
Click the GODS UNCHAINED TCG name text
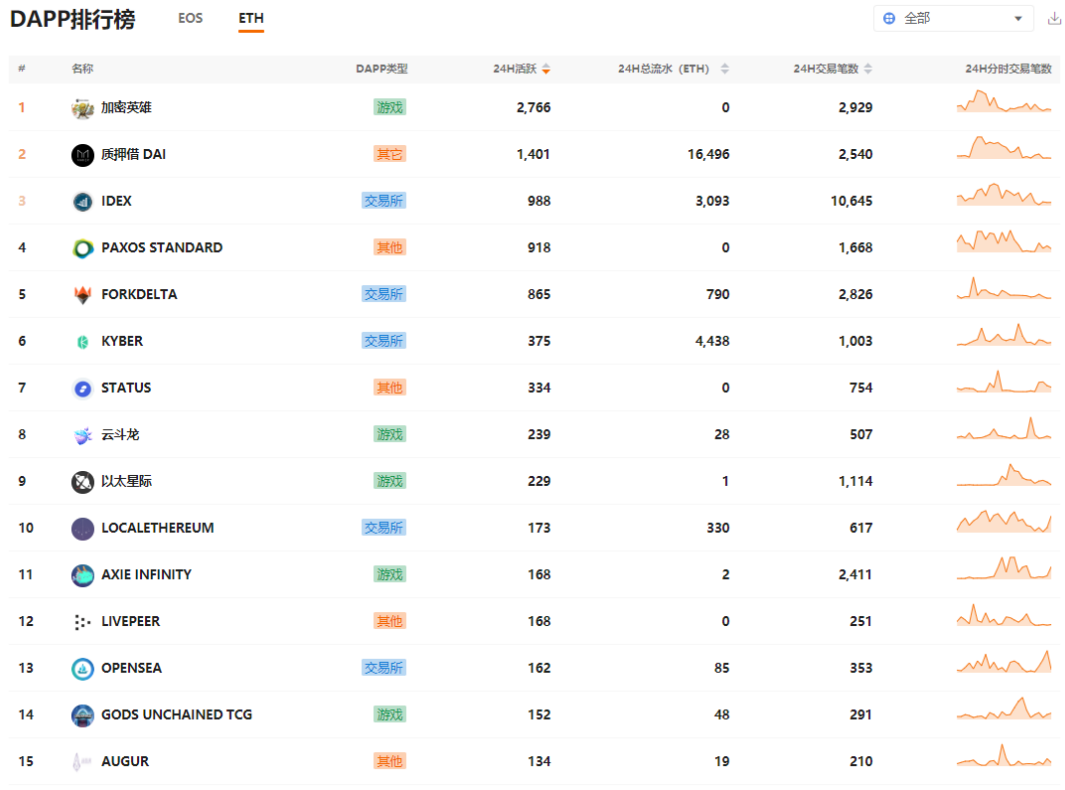(177, 715)
